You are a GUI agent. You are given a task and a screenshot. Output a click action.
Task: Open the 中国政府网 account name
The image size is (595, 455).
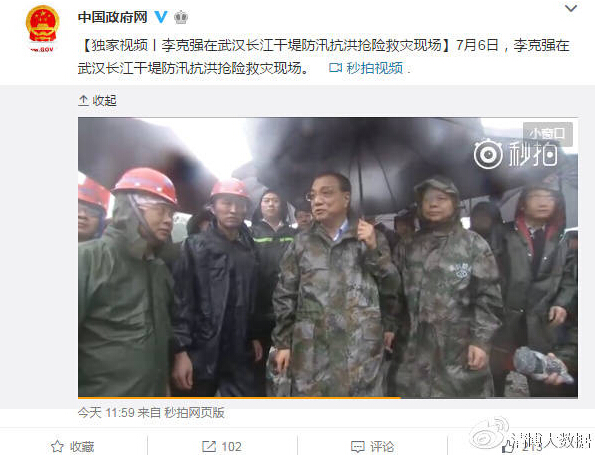point(113,17)
